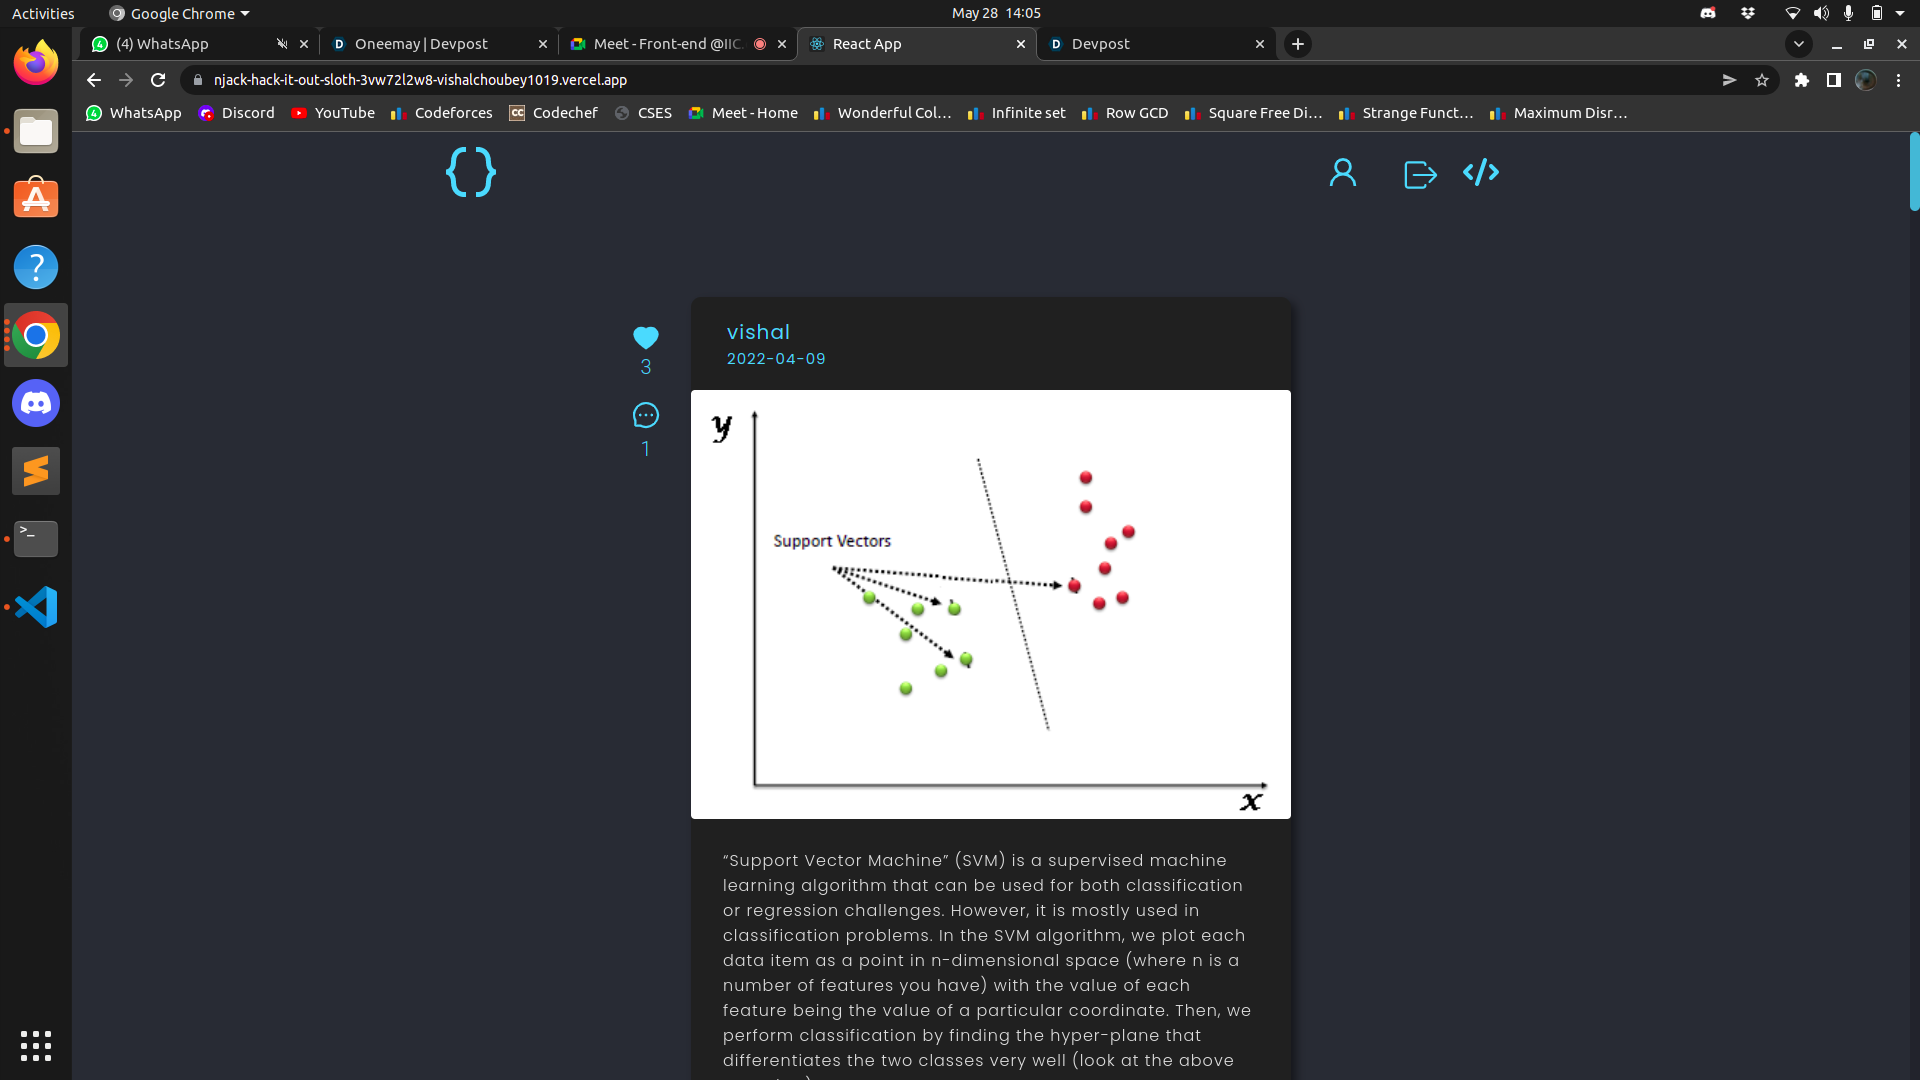Click the curly braces logo icon
Viewport: 1920px width, 1080px height.
pos(470,172)
